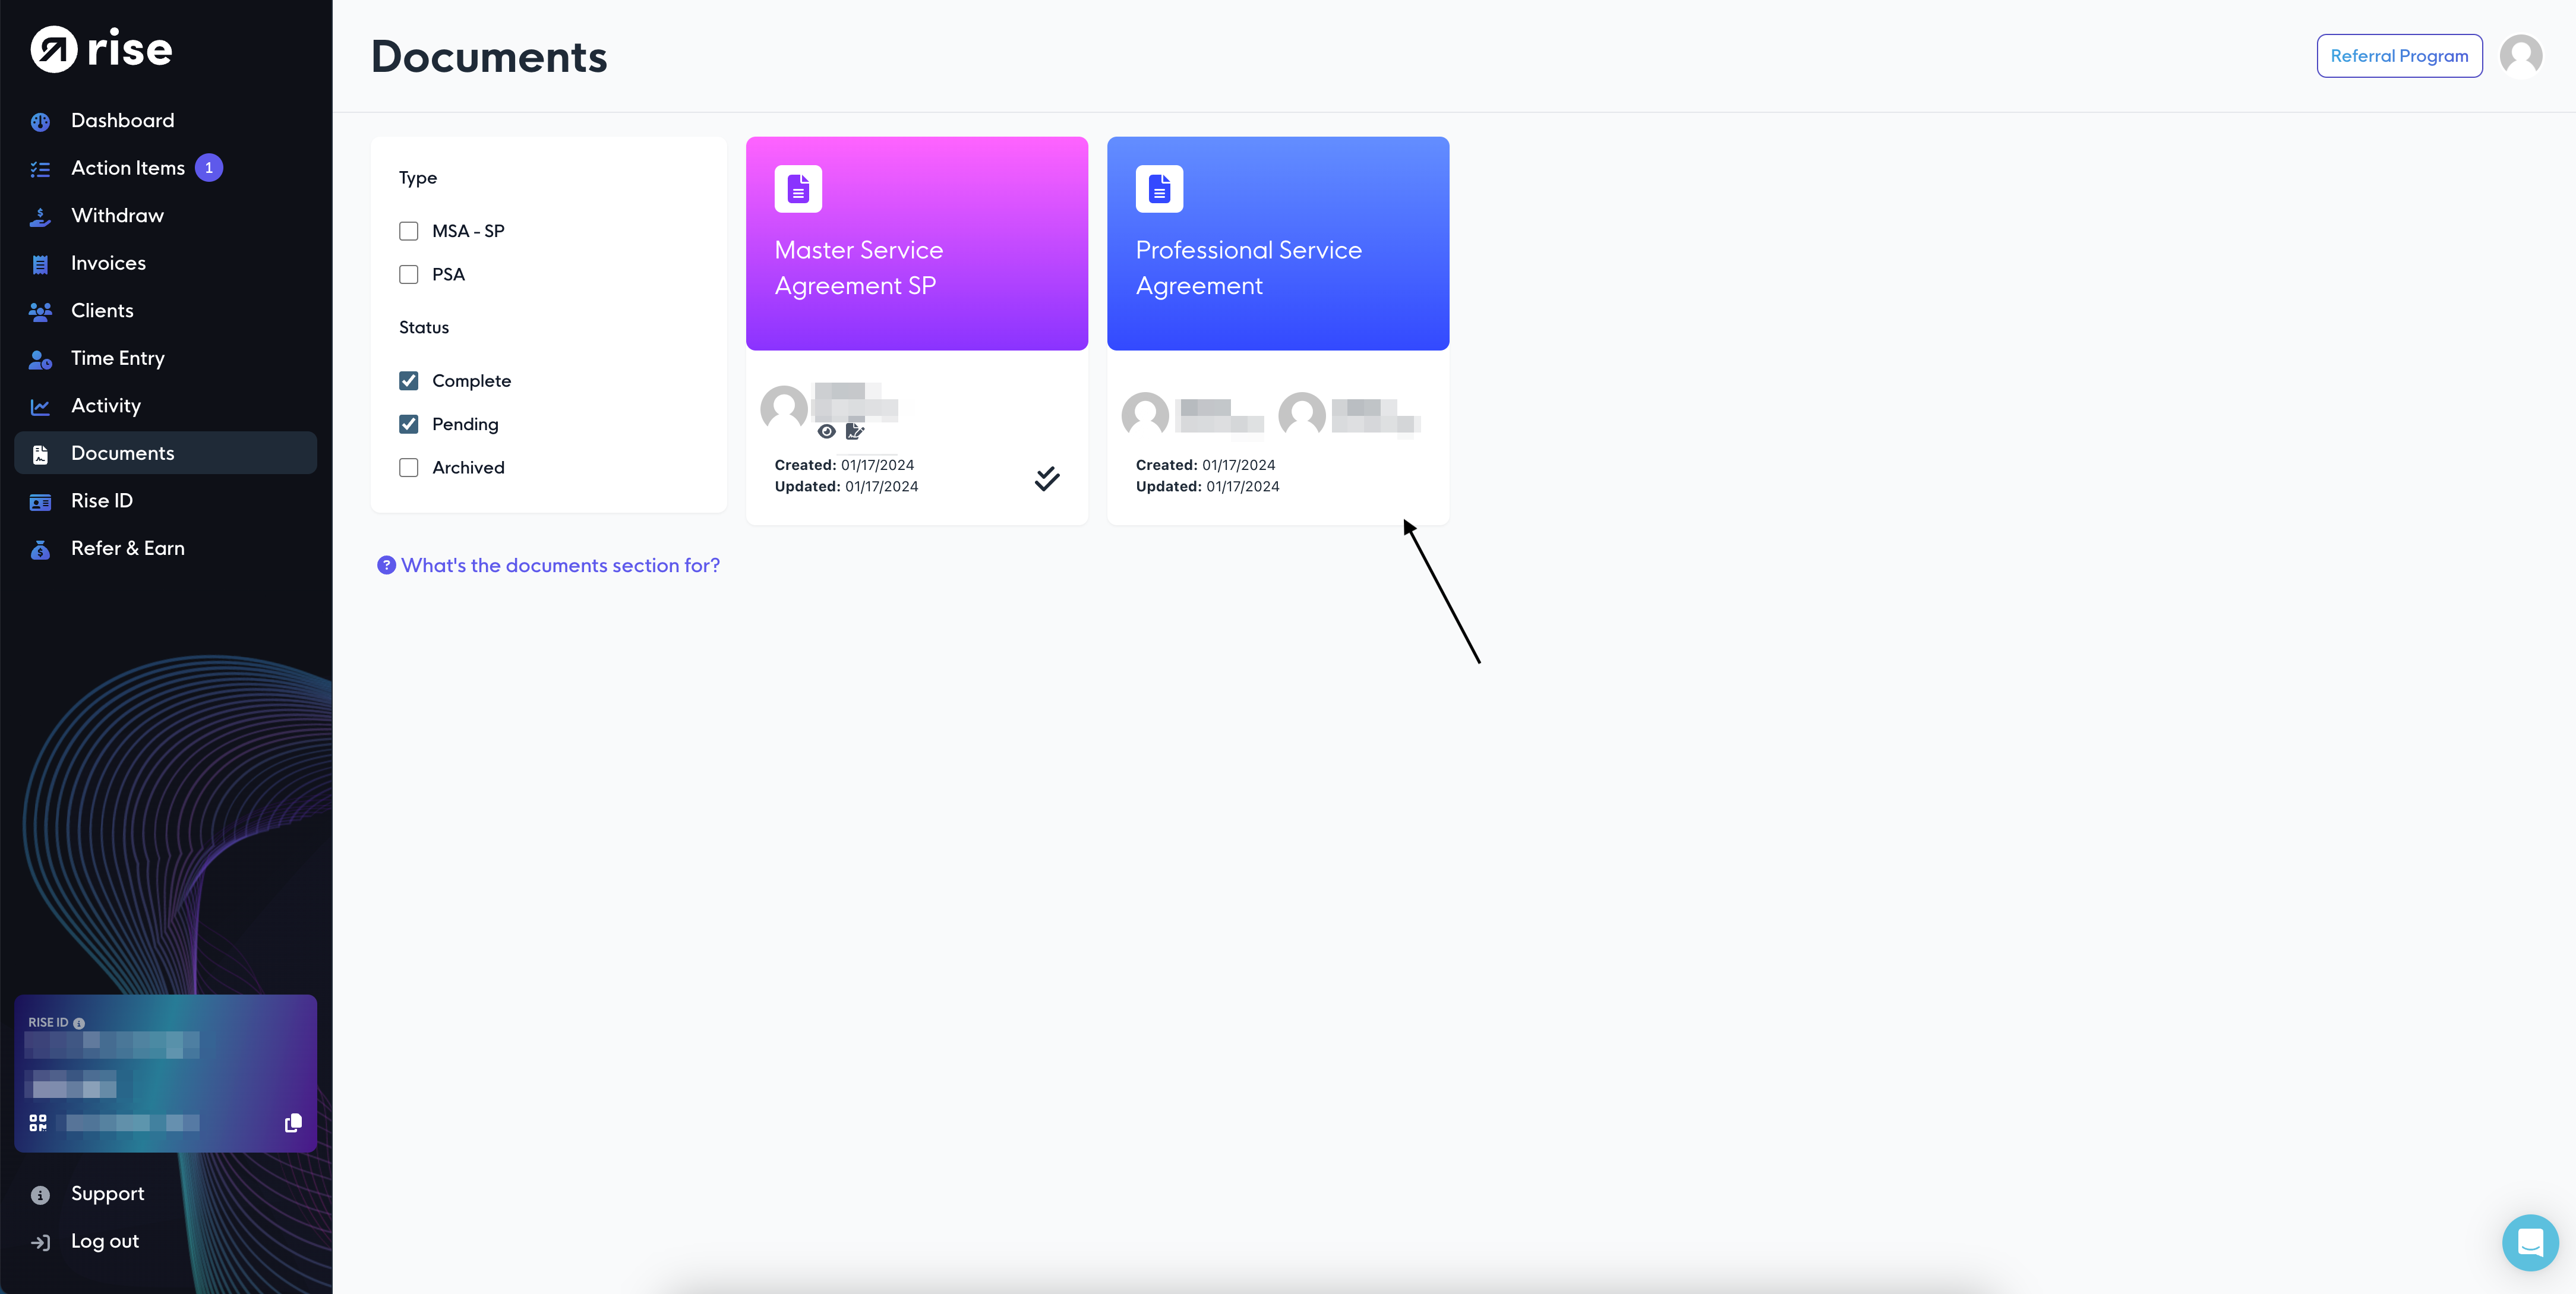Click the document icon on Master Service Agreement card
This screenshot has height=1294, width=2576.
798,188
